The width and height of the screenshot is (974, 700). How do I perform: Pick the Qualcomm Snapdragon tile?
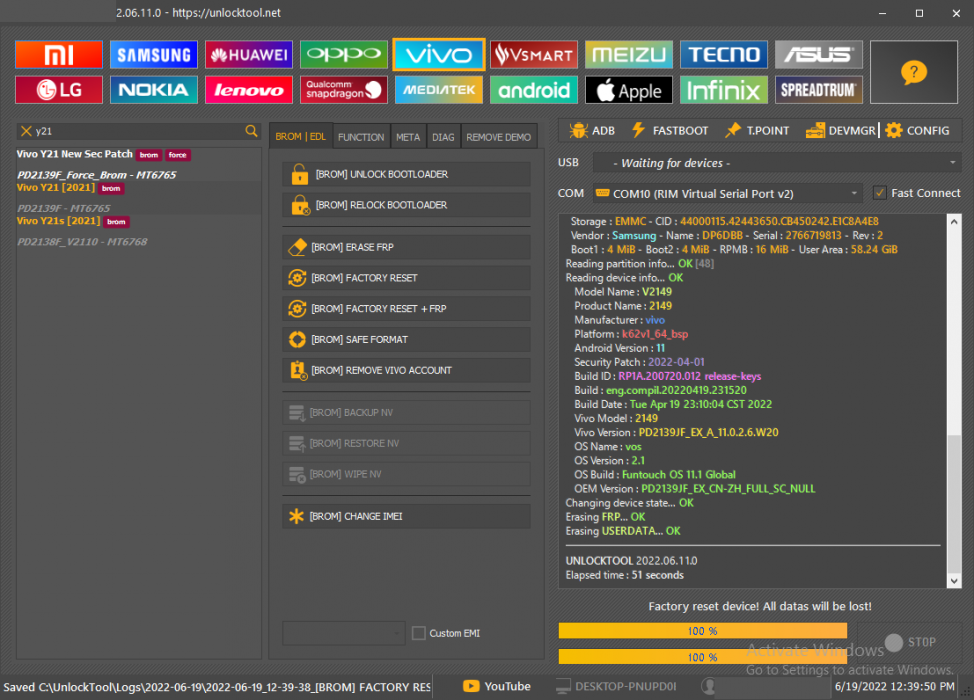pyautogui.click(x=344, y=90)
